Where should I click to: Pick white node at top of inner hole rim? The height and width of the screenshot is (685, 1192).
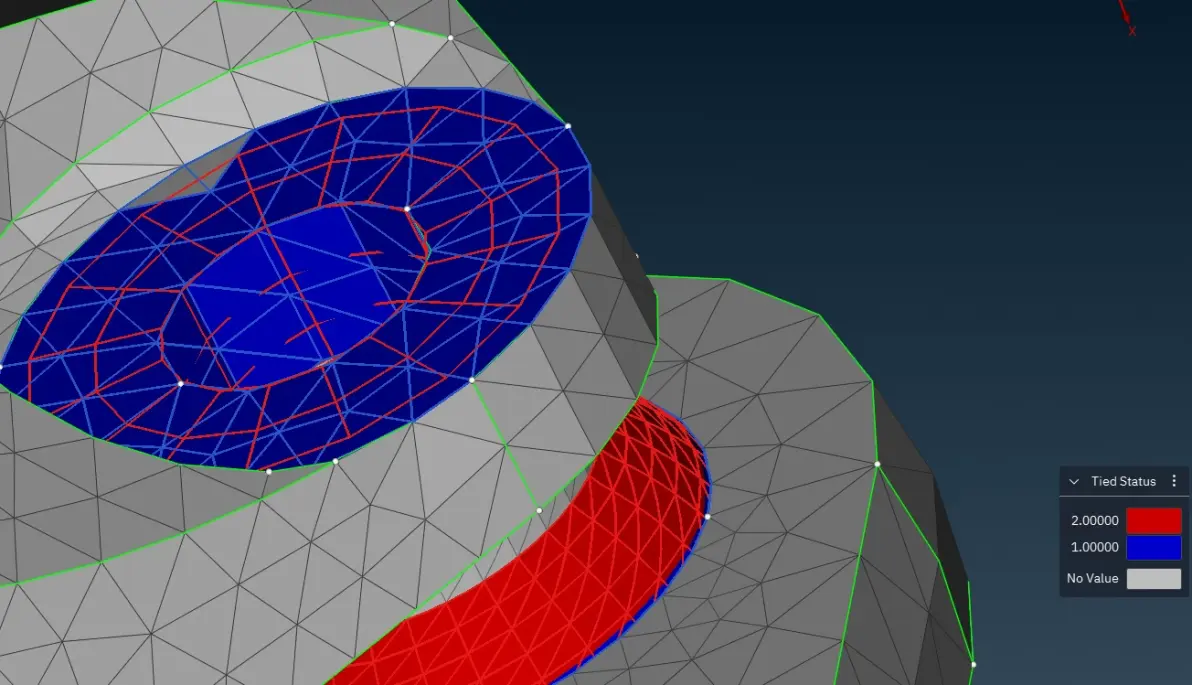[407, 208]
